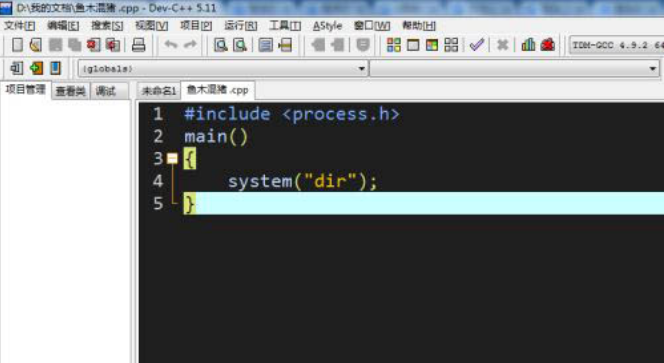Click the Print toolbar icon
This screenshot has width=664, height=363.
pyautogui.click(x=138, y=45)
